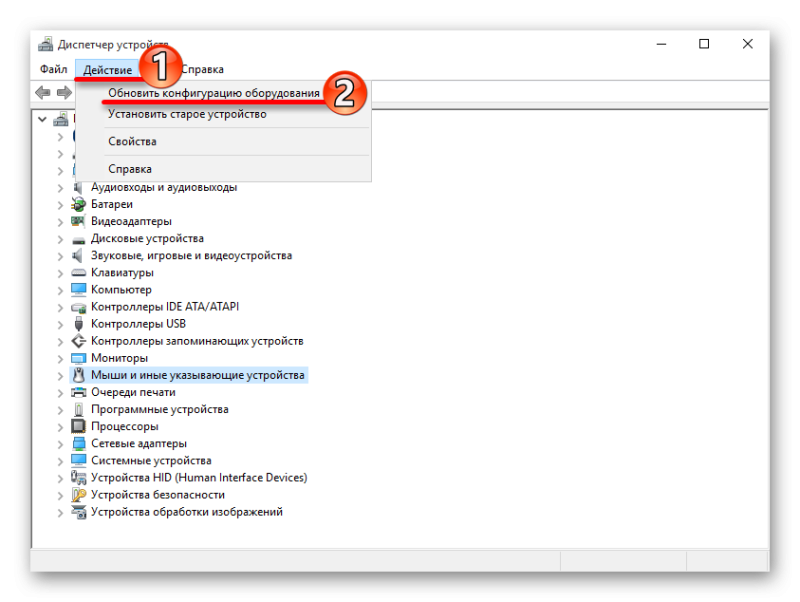Open the Справка menu in menu bar
Screen dimensions: 800x602
tap(203, 69)
